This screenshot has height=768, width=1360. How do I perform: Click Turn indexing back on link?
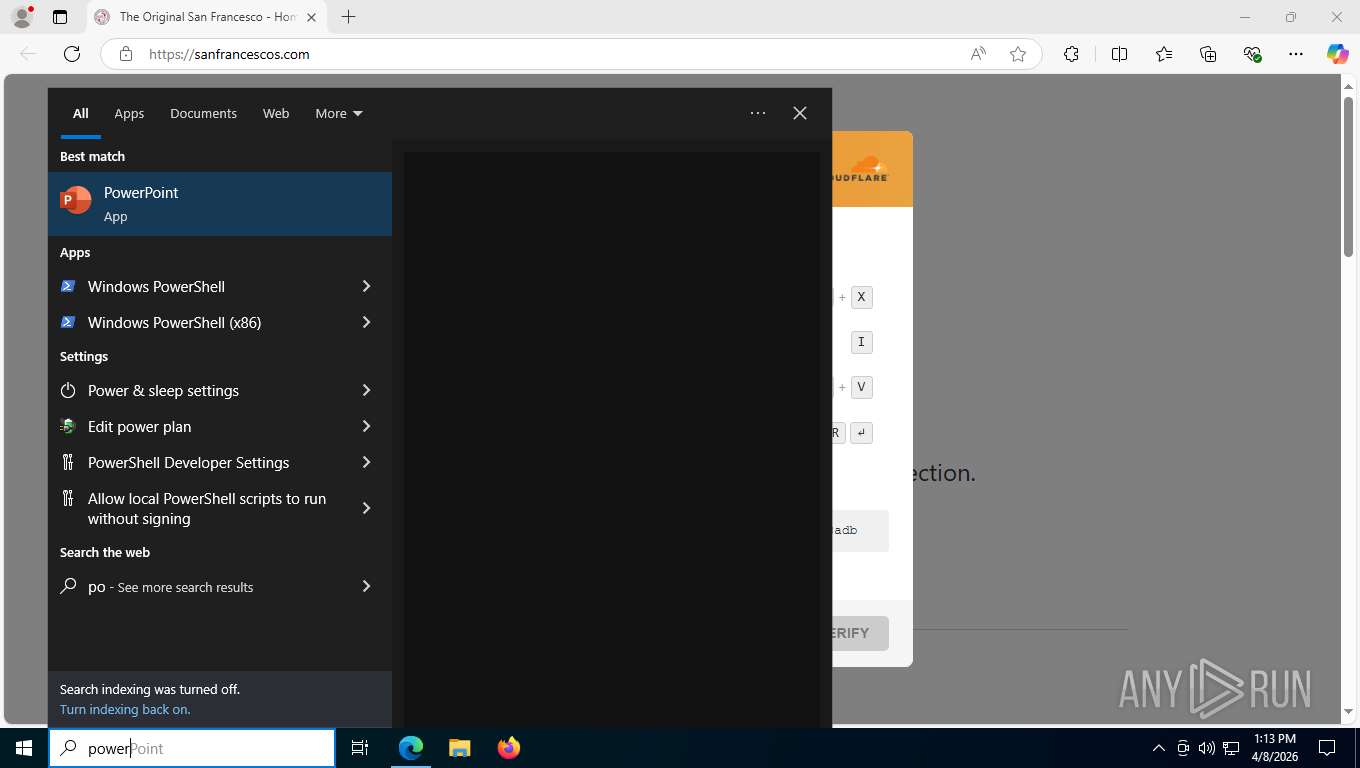tap(125, 709)
